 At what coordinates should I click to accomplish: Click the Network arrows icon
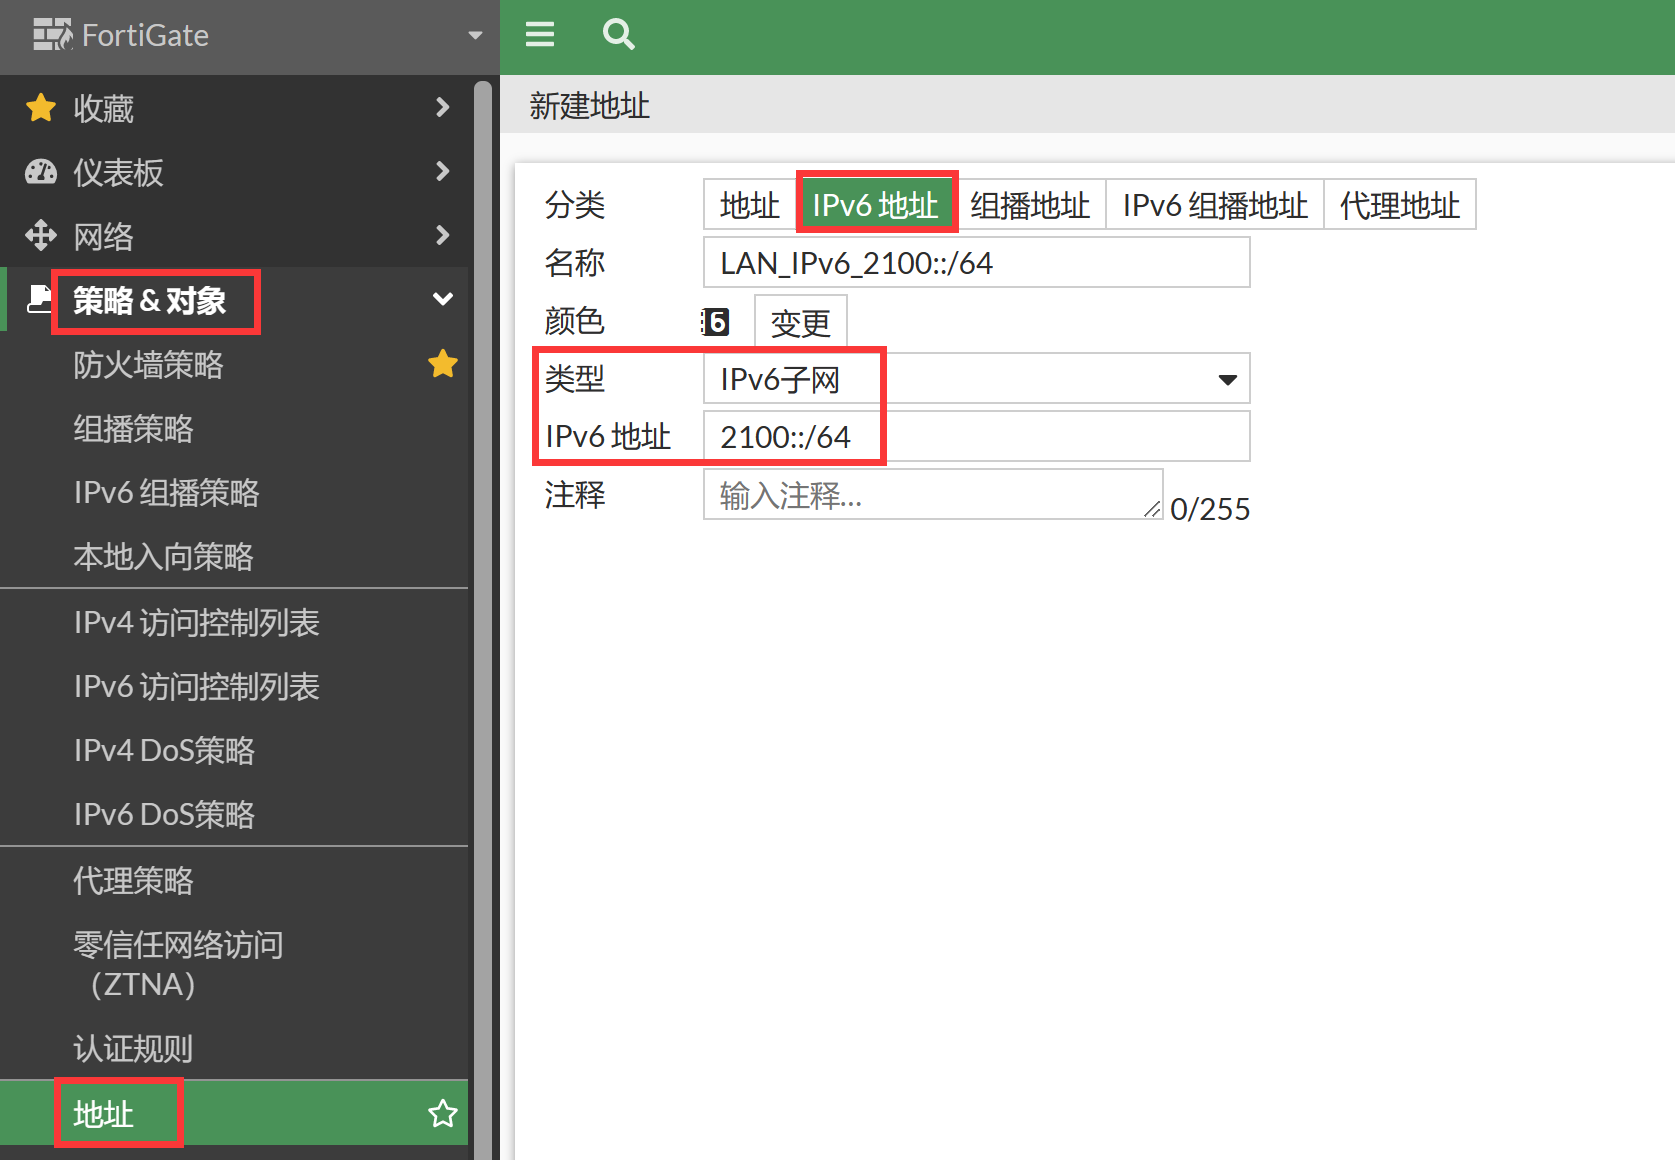pos(41,236)
